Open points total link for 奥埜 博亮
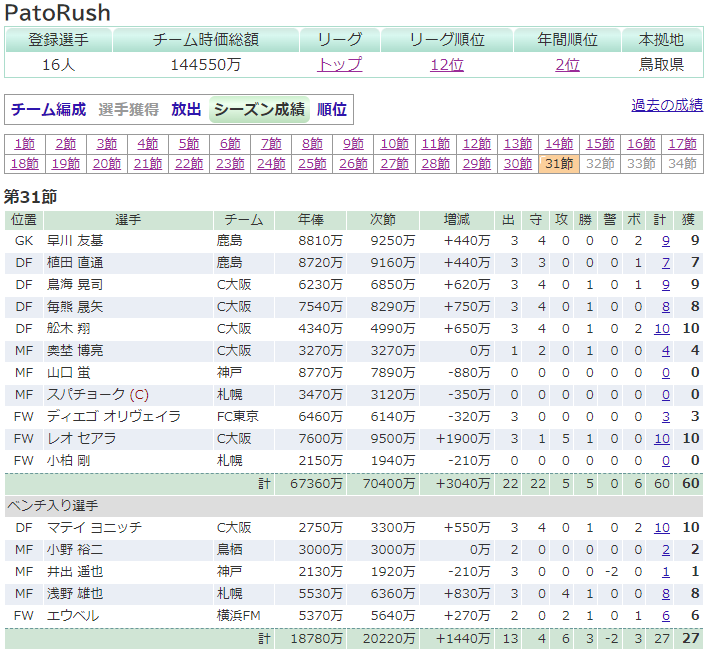Viewport: 705px width, 652px height. [x=665, y=351]
